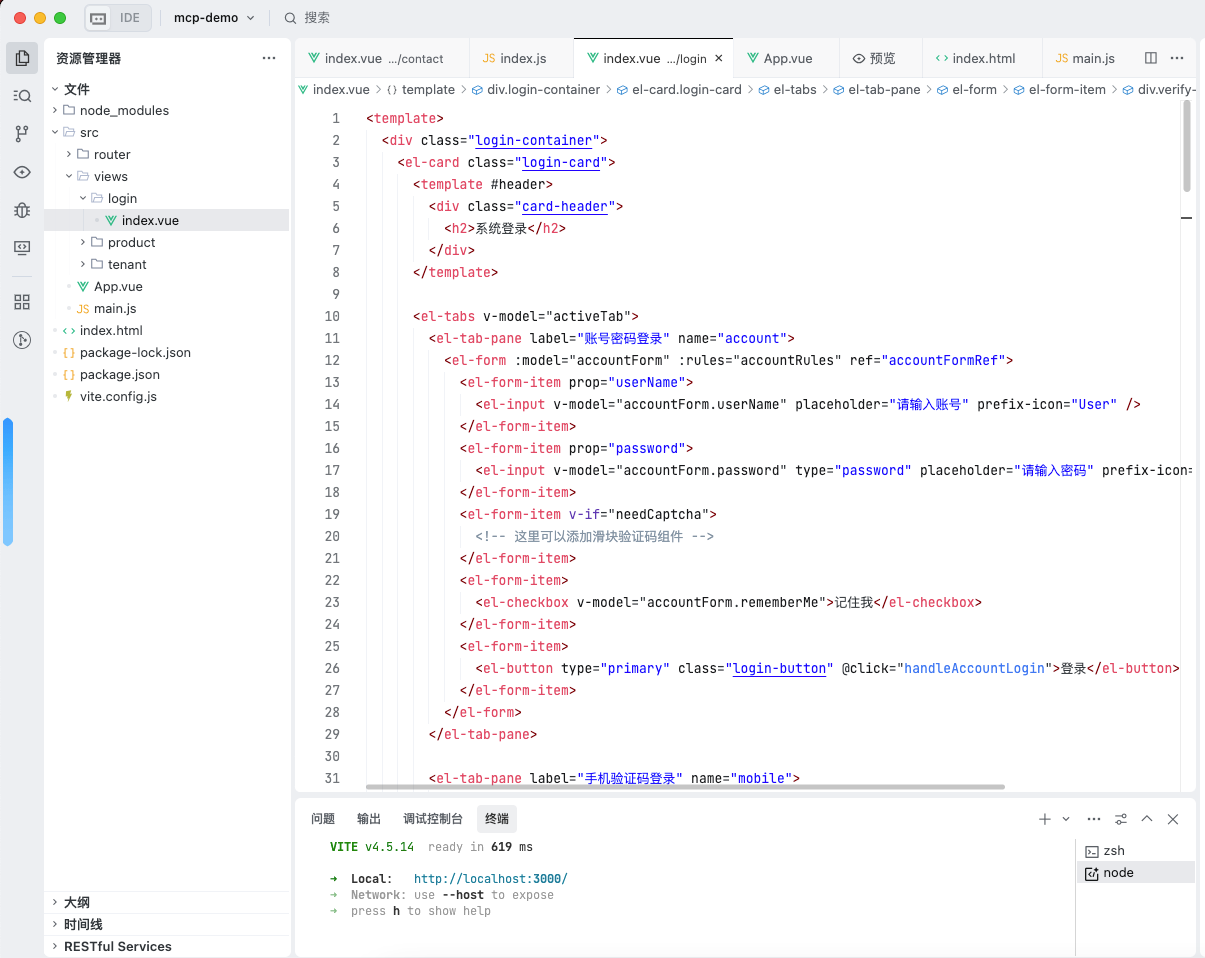Click the el-card.login-card breadcrumb
Viewport: 1205px width, 958px height.
point(680,90)
